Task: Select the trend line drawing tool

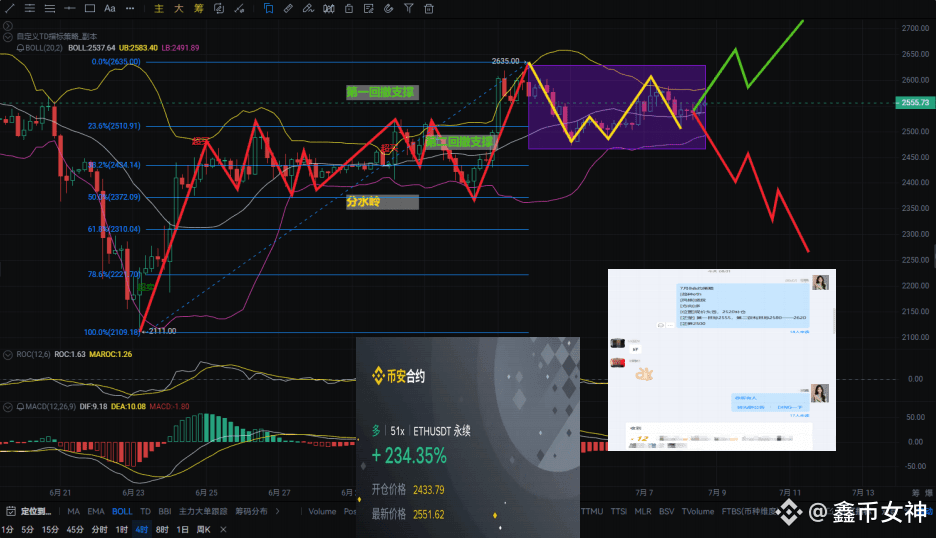Action: [x=9, y=8]
